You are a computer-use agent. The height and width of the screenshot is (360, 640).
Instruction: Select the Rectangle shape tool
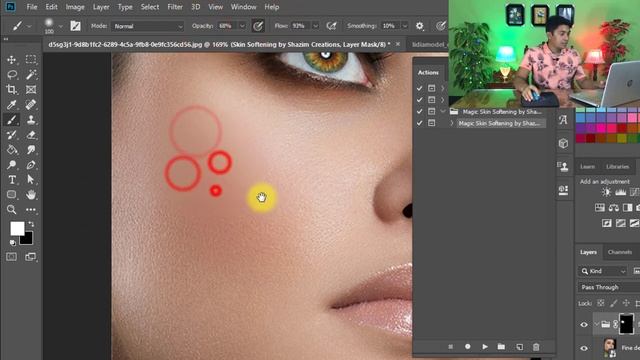(11, 194)
